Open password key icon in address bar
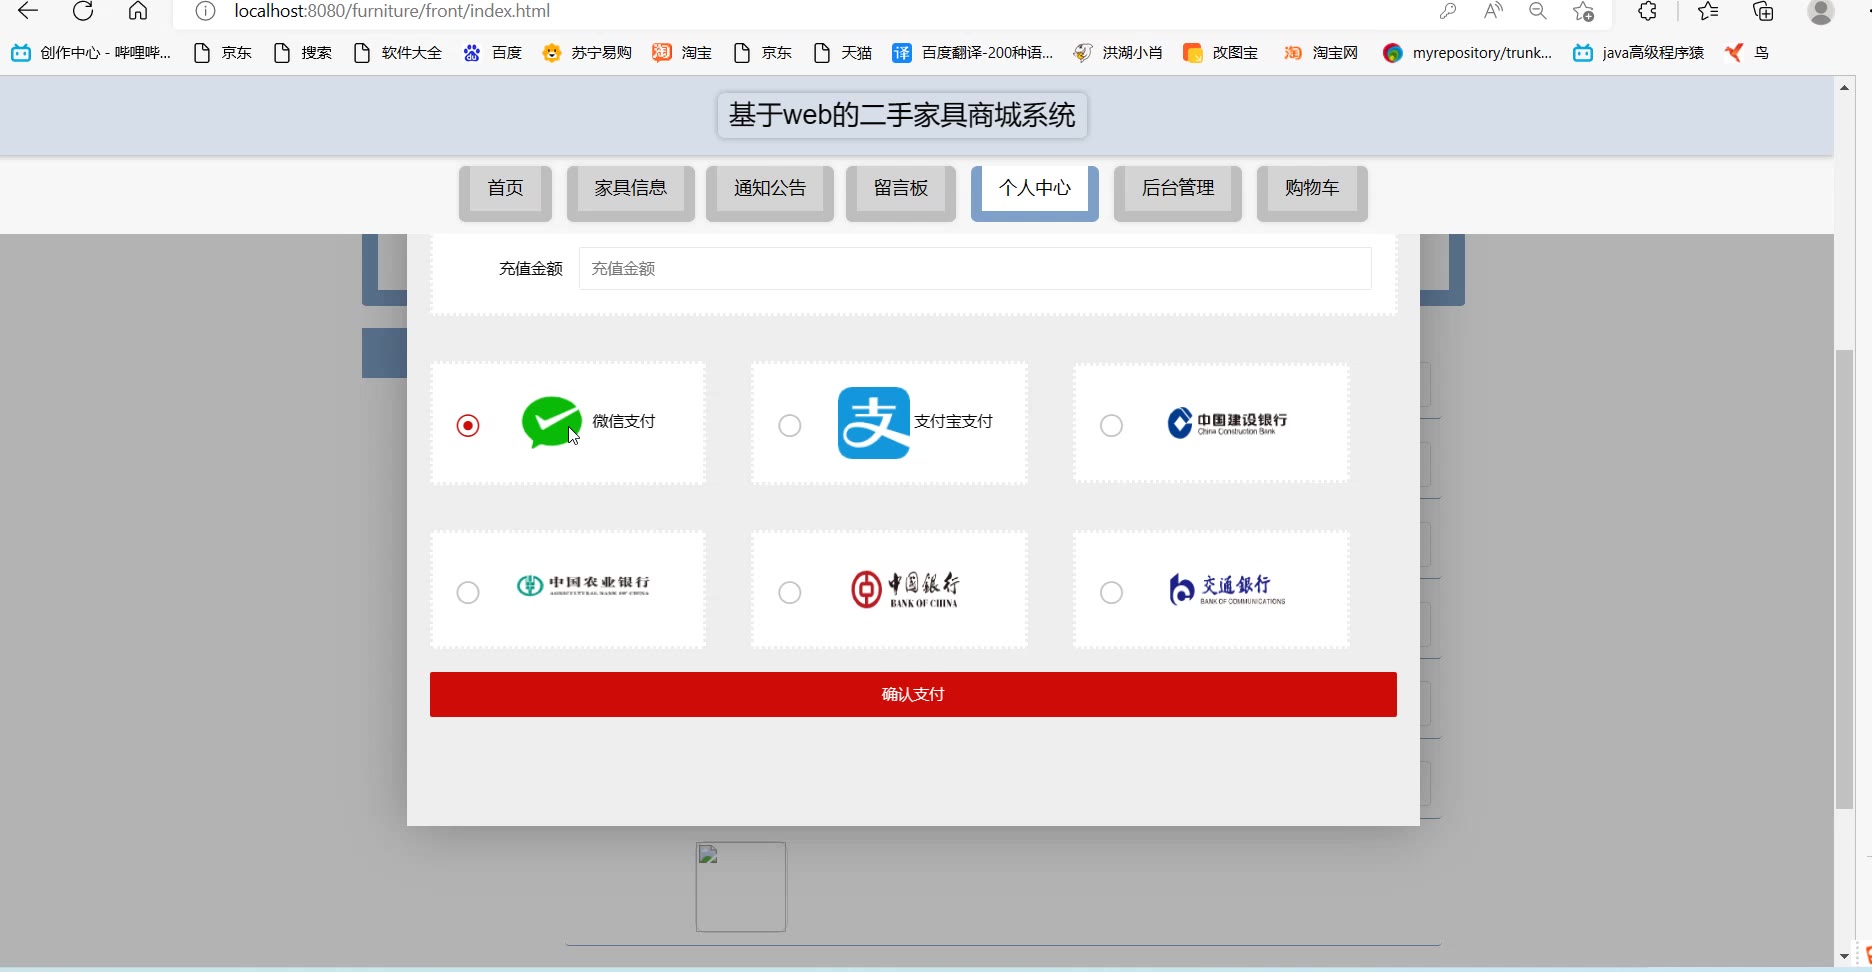This screenshot has height=972, width=1872. pos(1448,11)
